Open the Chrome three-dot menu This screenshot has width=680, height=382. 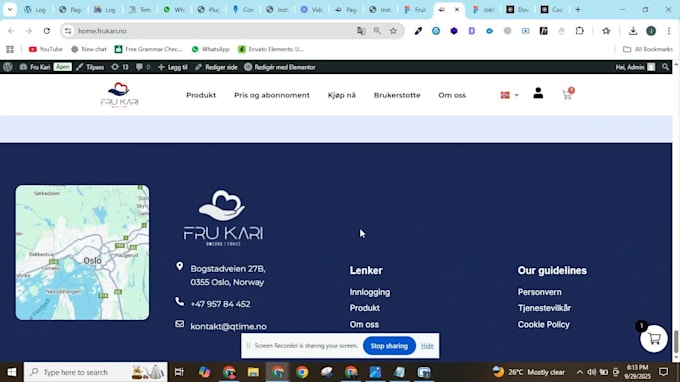pos(669,31)
